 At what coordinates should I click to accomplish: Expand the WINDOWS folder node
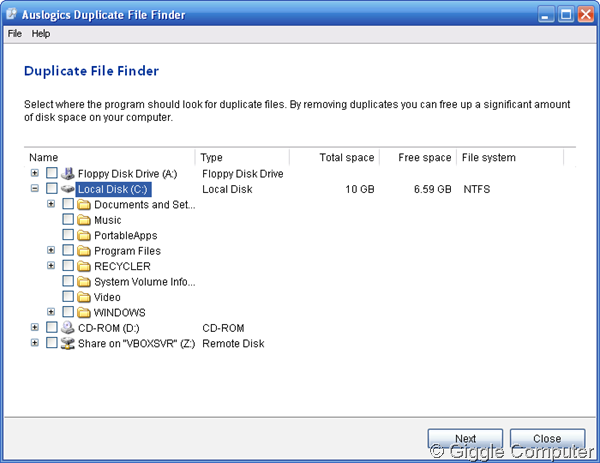51,312
